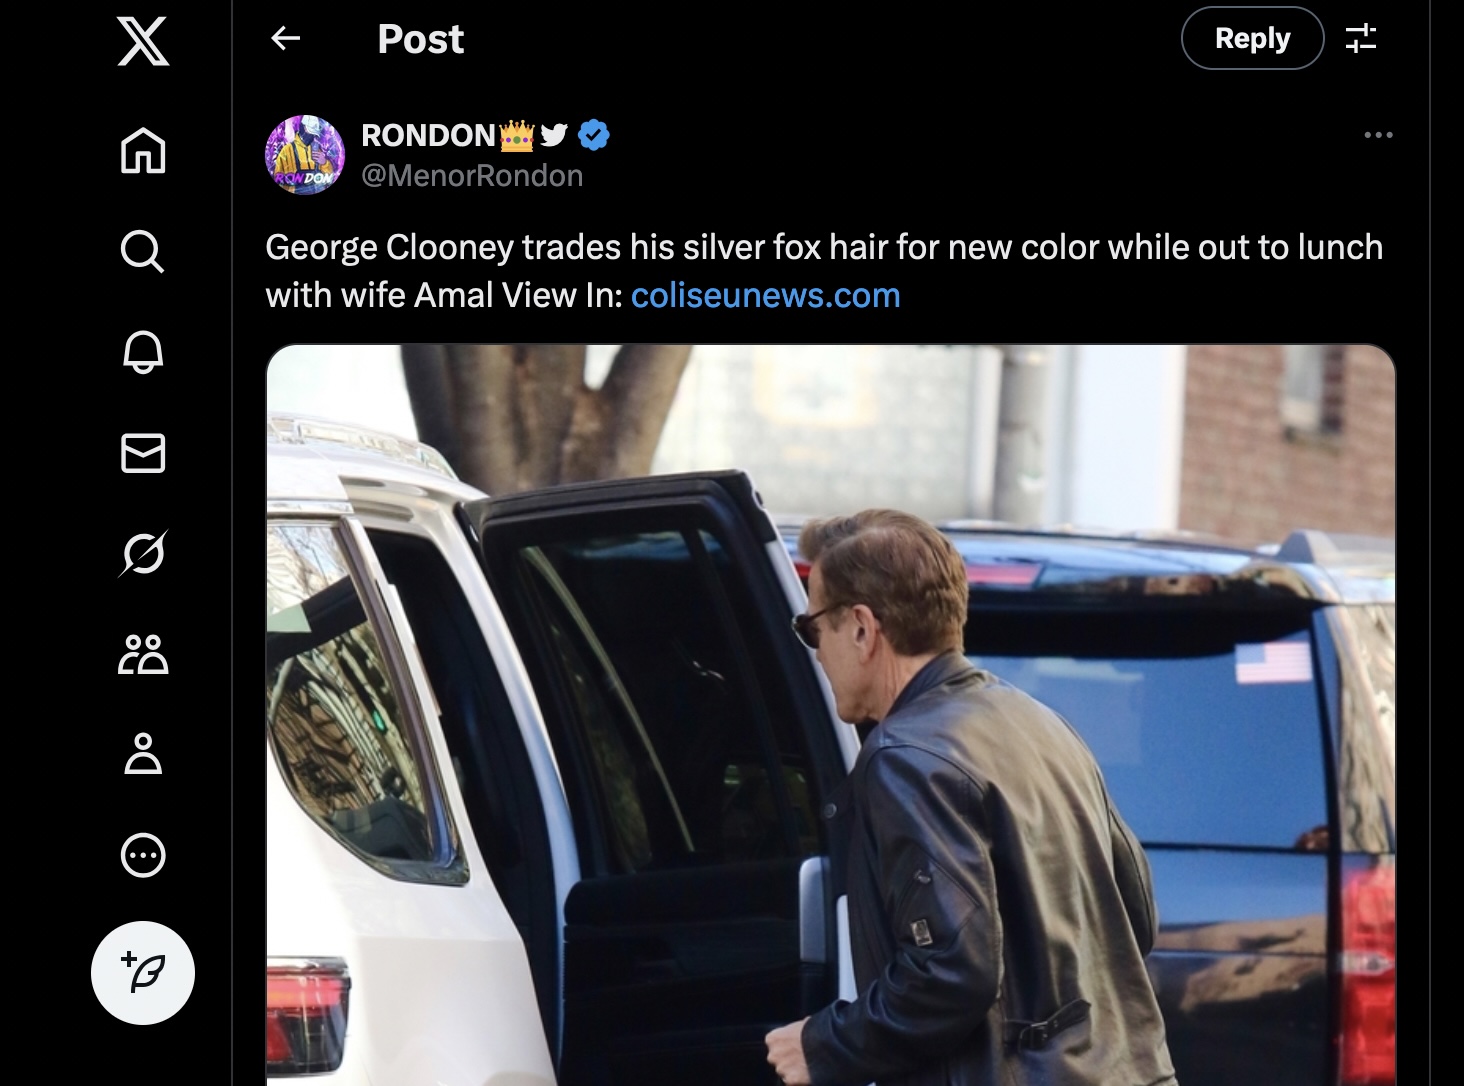This screenshot has width=1464, height=1086.
Task: Open Search with the magnifier icon
Action: coord(143,251)
